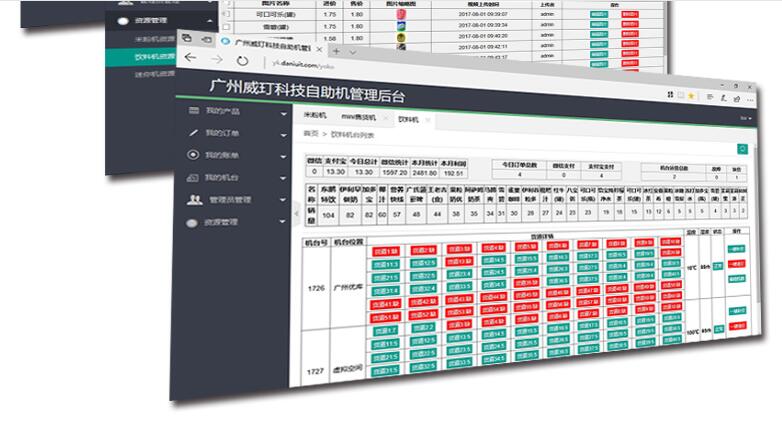Click red 货道41 button for machine 1726
The height and width of the screenshot is (426, 782).
pos(385,304)
